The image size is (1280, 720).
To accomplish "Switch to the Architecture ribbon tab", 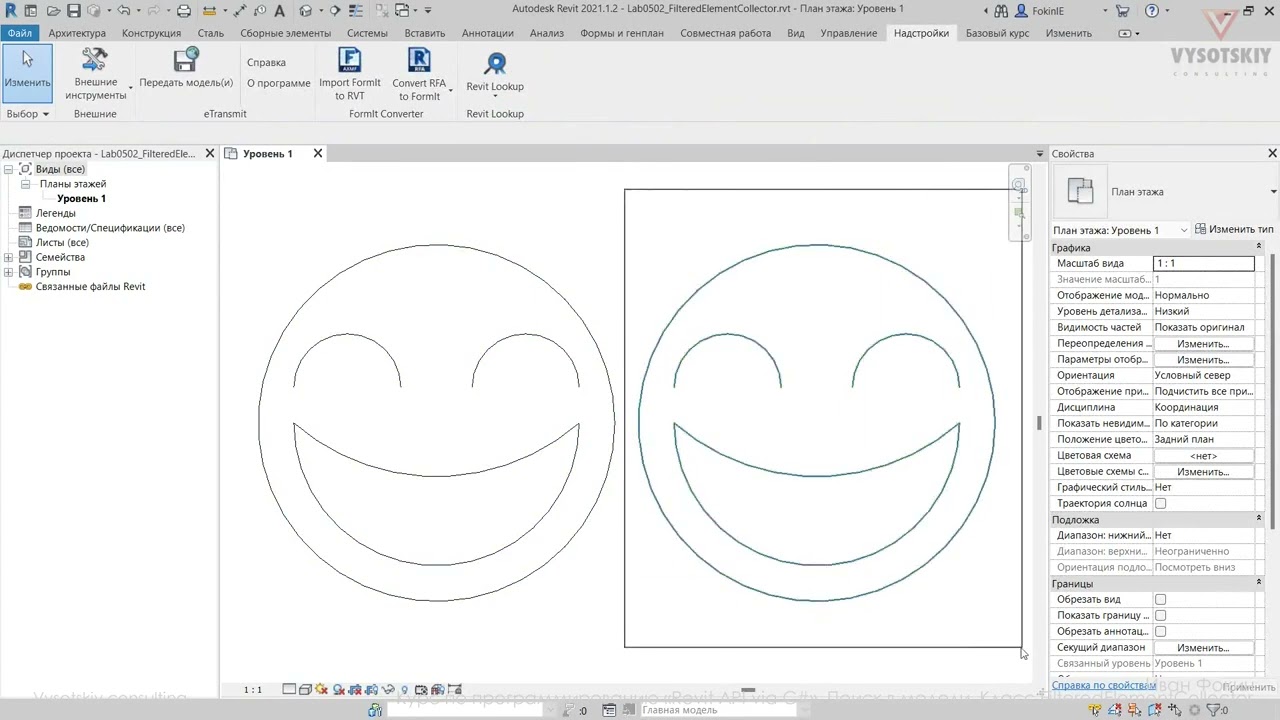I will (x=77, y=33).
